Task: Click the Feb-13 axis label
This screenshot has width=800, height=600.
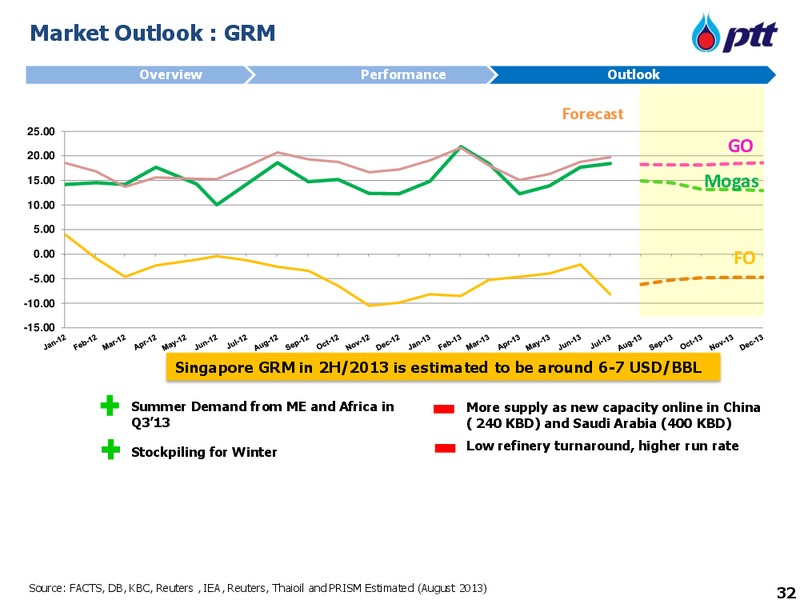Action: pos(448,341)
